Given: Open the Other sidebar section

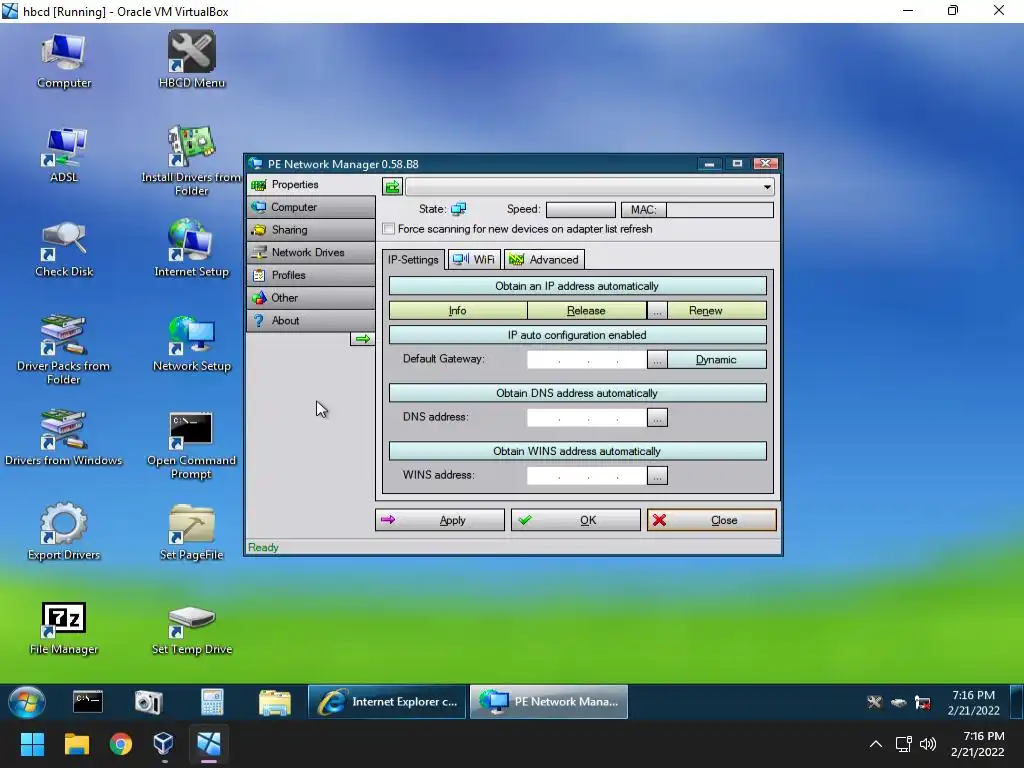Looking at the screenshot, I should click(311, 298).
